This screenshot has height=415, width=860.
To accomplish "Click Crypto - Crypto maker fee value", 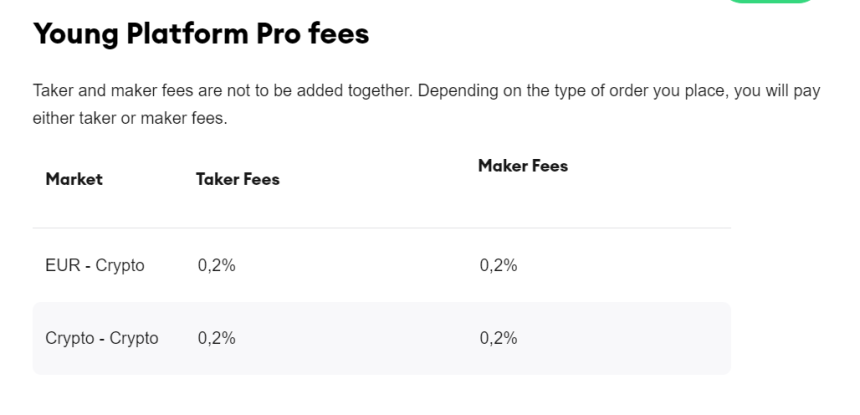I will coord(498,338).
